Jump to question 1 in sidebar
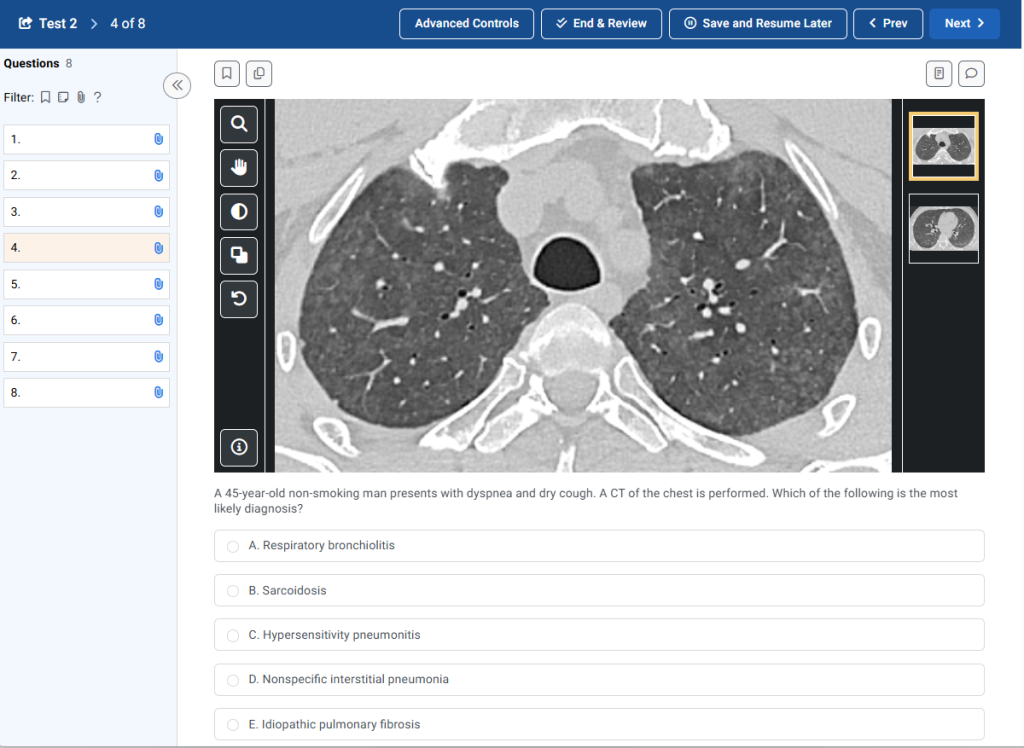 [x=86, y=140]
